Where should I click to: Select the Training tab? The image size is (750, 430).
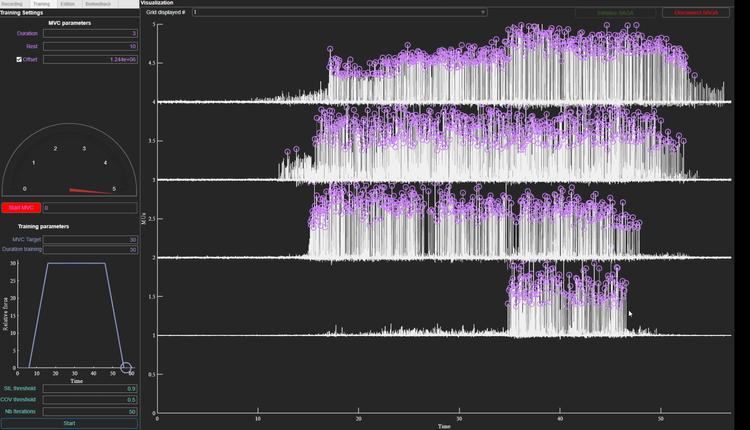41,4
